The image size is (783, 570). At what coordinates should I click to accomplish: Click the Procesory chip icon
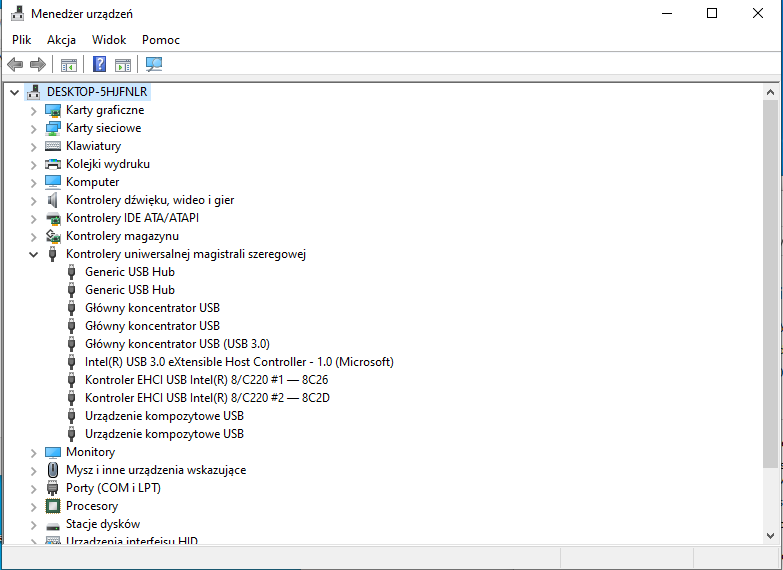point(53,506)
